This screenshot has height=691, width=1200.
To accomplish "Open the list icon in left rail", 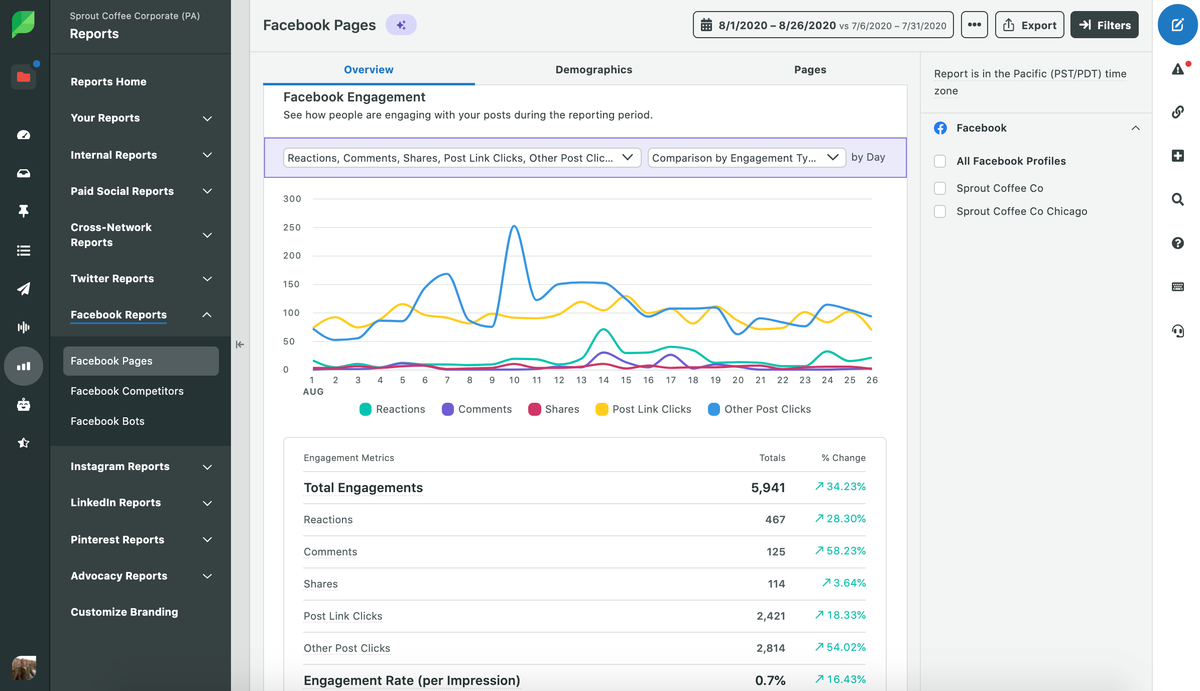I will click(24, 250).
